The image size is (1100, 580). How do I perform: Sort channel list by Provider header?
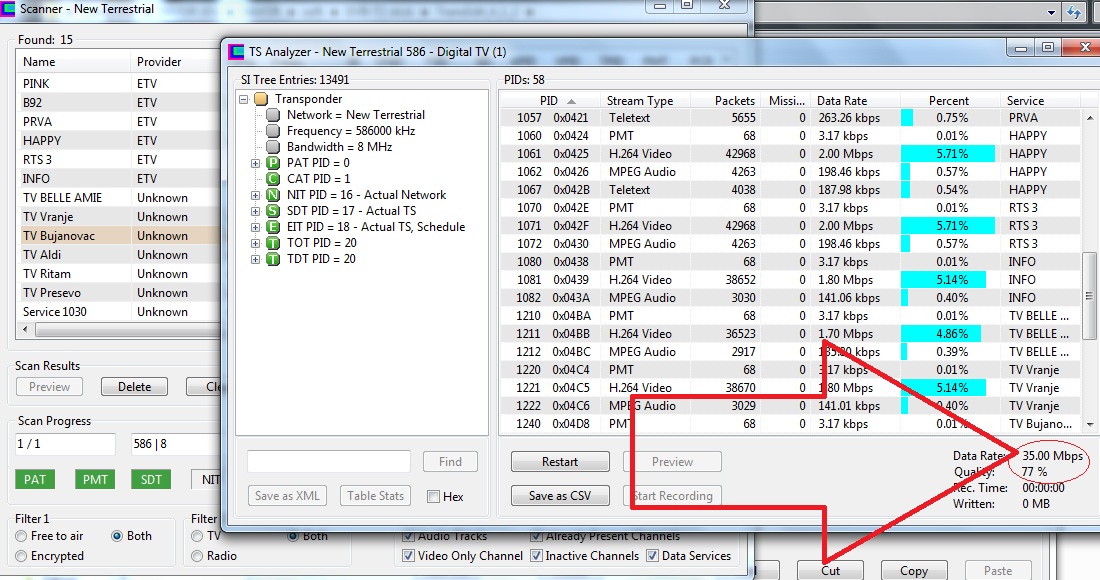tap(175, 62)
